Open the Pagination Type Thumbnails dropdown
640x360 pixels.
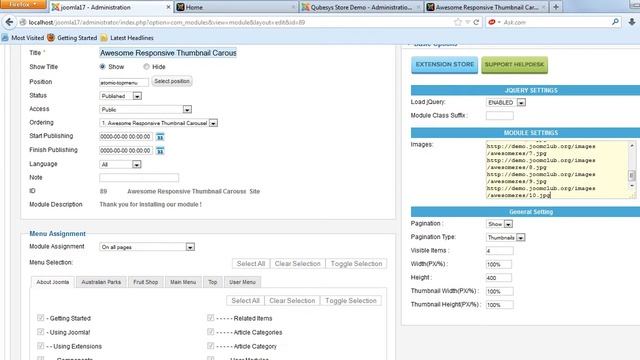506,238
